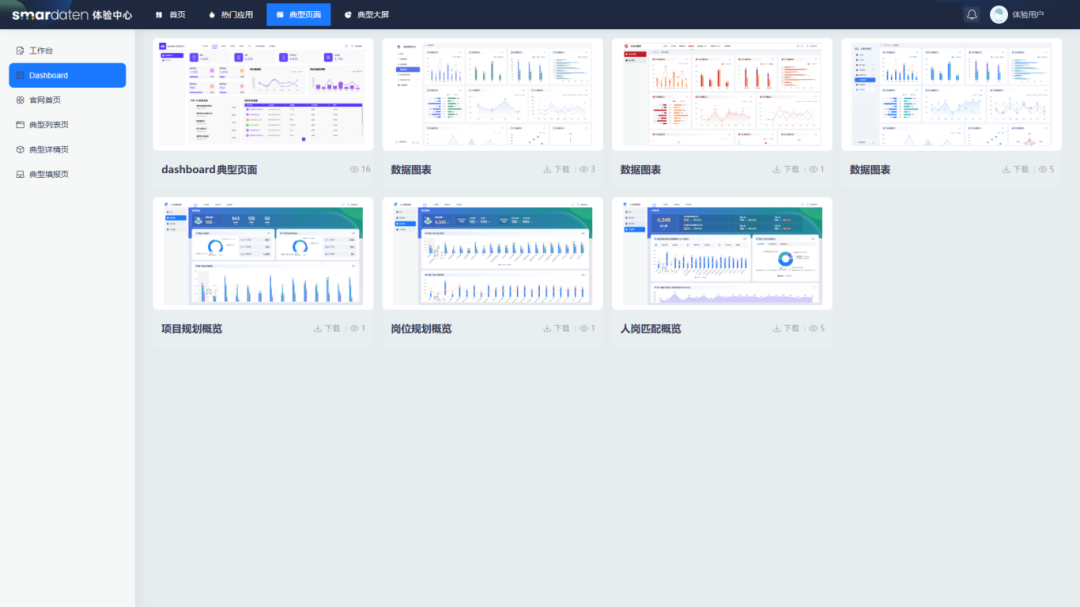This screenshot has height=607, width=1080.
Task: Open 工作台 in the sidebar
Action: 68,50
